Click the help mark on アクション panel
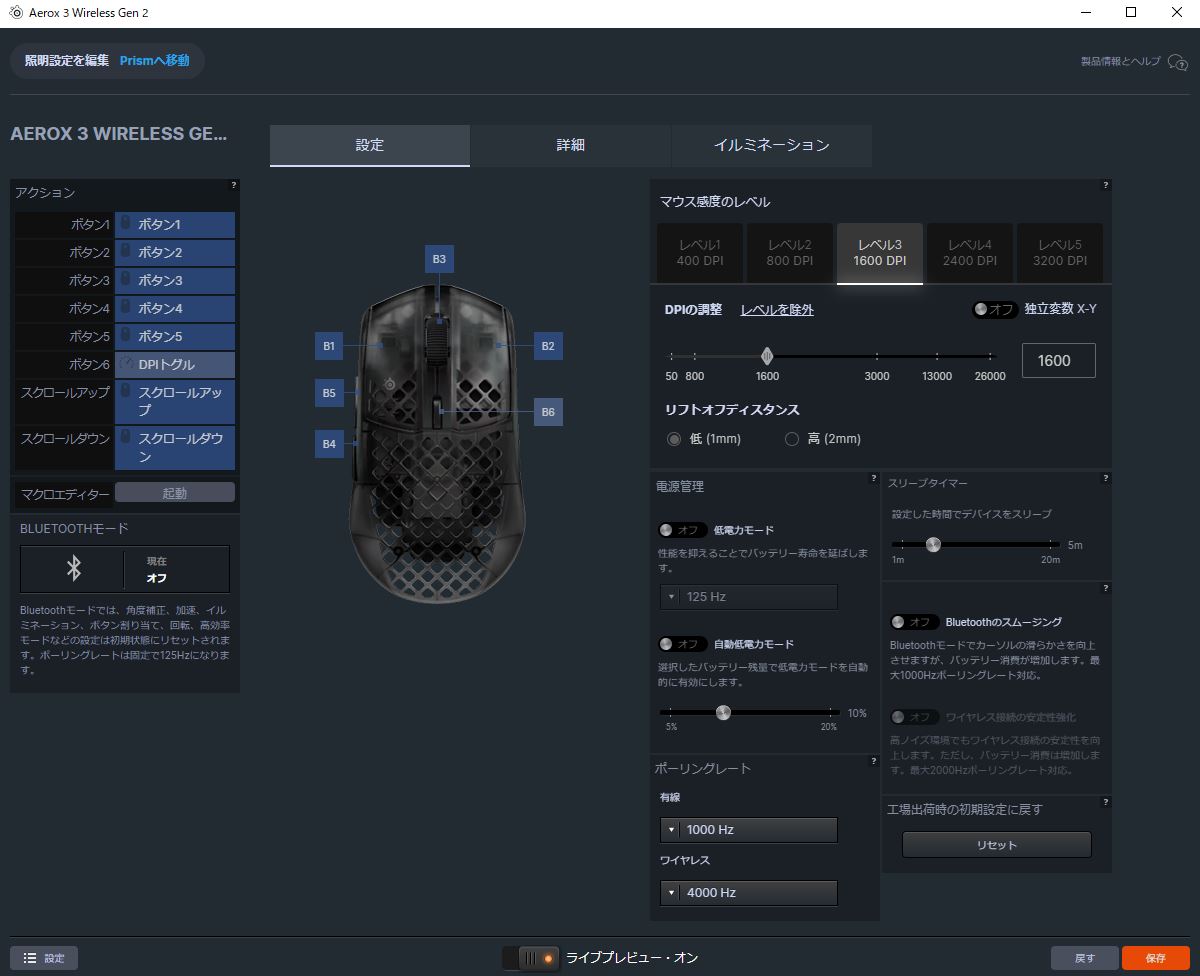The image size is (1200, 976). click(x=233, y=185)
